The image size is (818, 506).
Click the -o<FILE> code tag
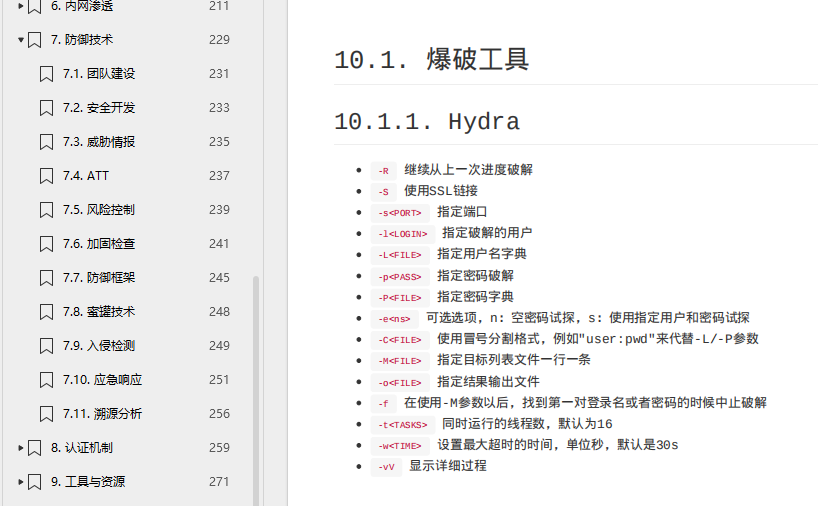(x=400, y=383)
